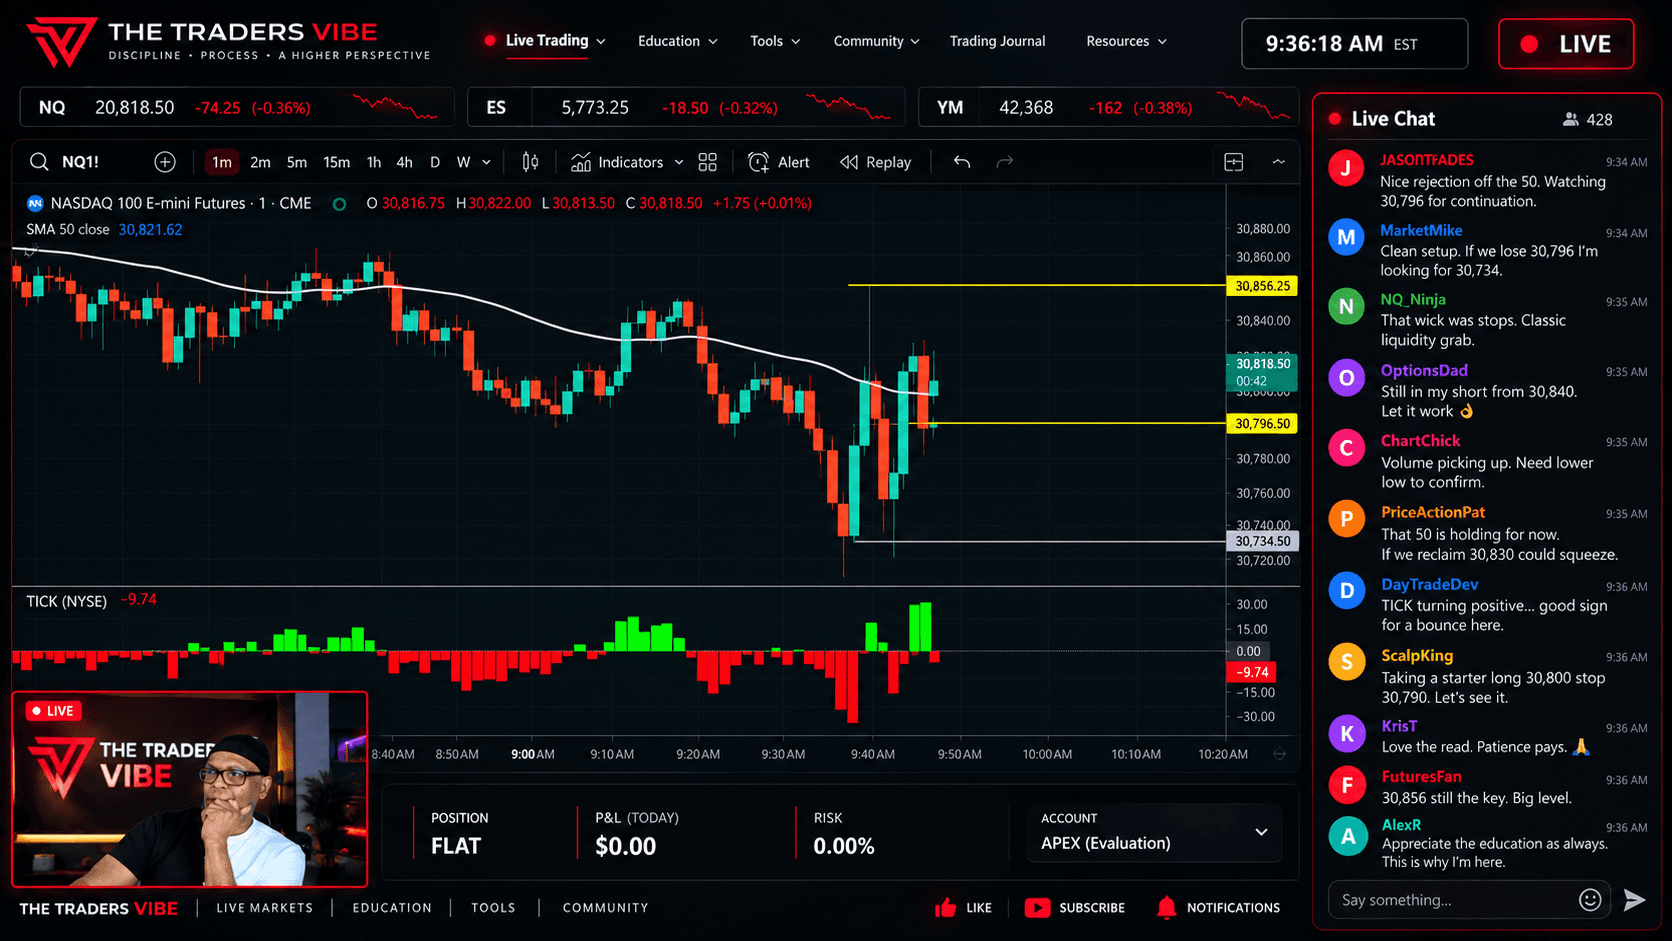Redo the chart action
The width and height of the screenshot is (1672, 941).
[x=1005, y=162]
